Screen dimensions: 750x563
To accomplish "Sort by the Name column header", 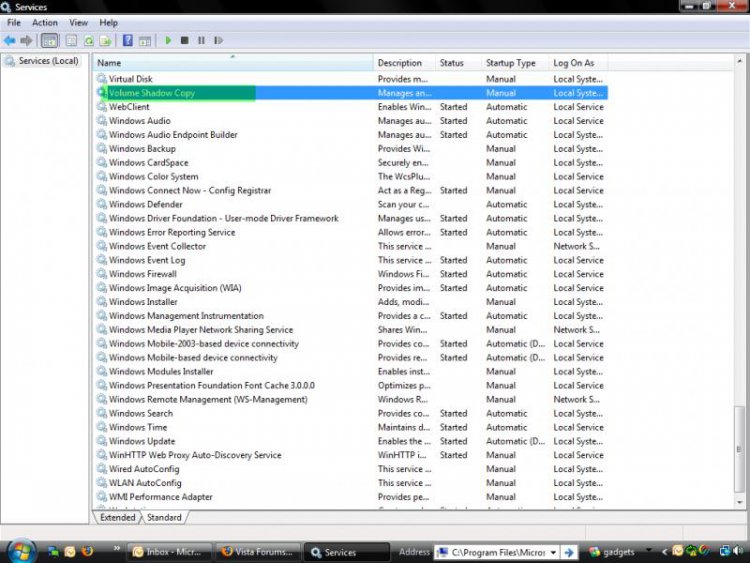I will tap(233, 63).
